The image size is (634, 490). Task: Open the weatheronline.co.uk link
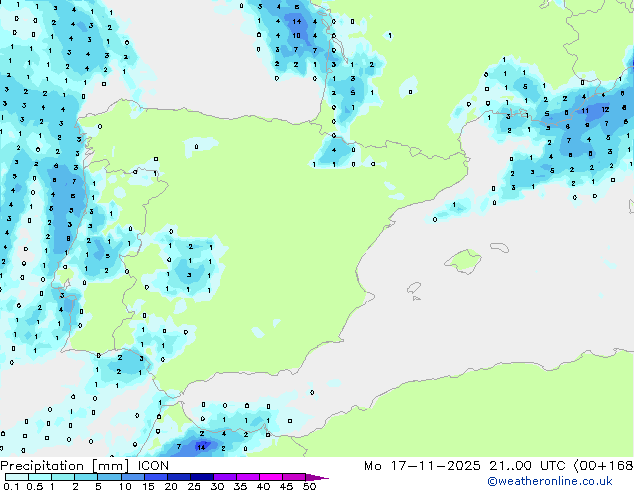(550, 481)
